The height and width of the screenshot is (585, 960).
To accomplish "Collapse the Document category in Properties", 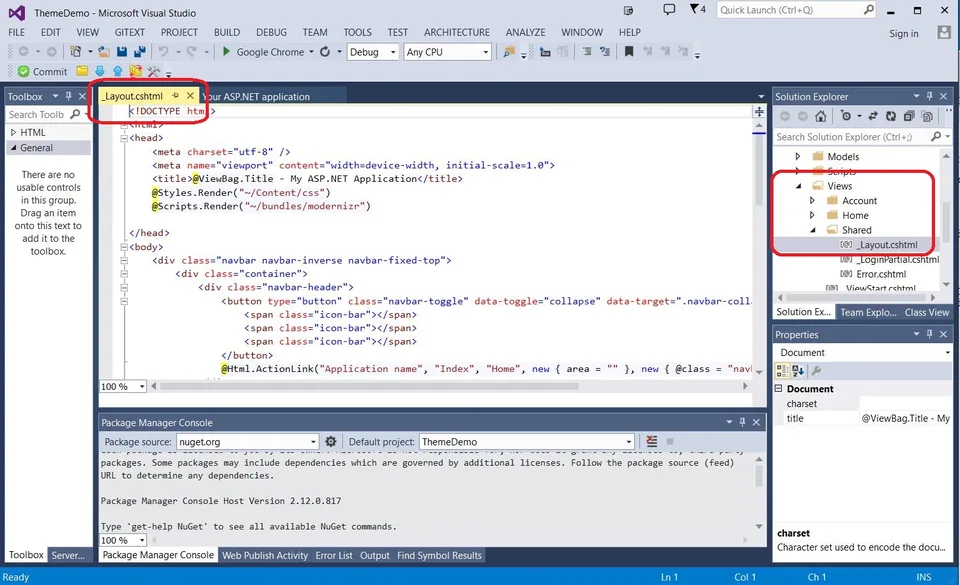I will (779, 389).
